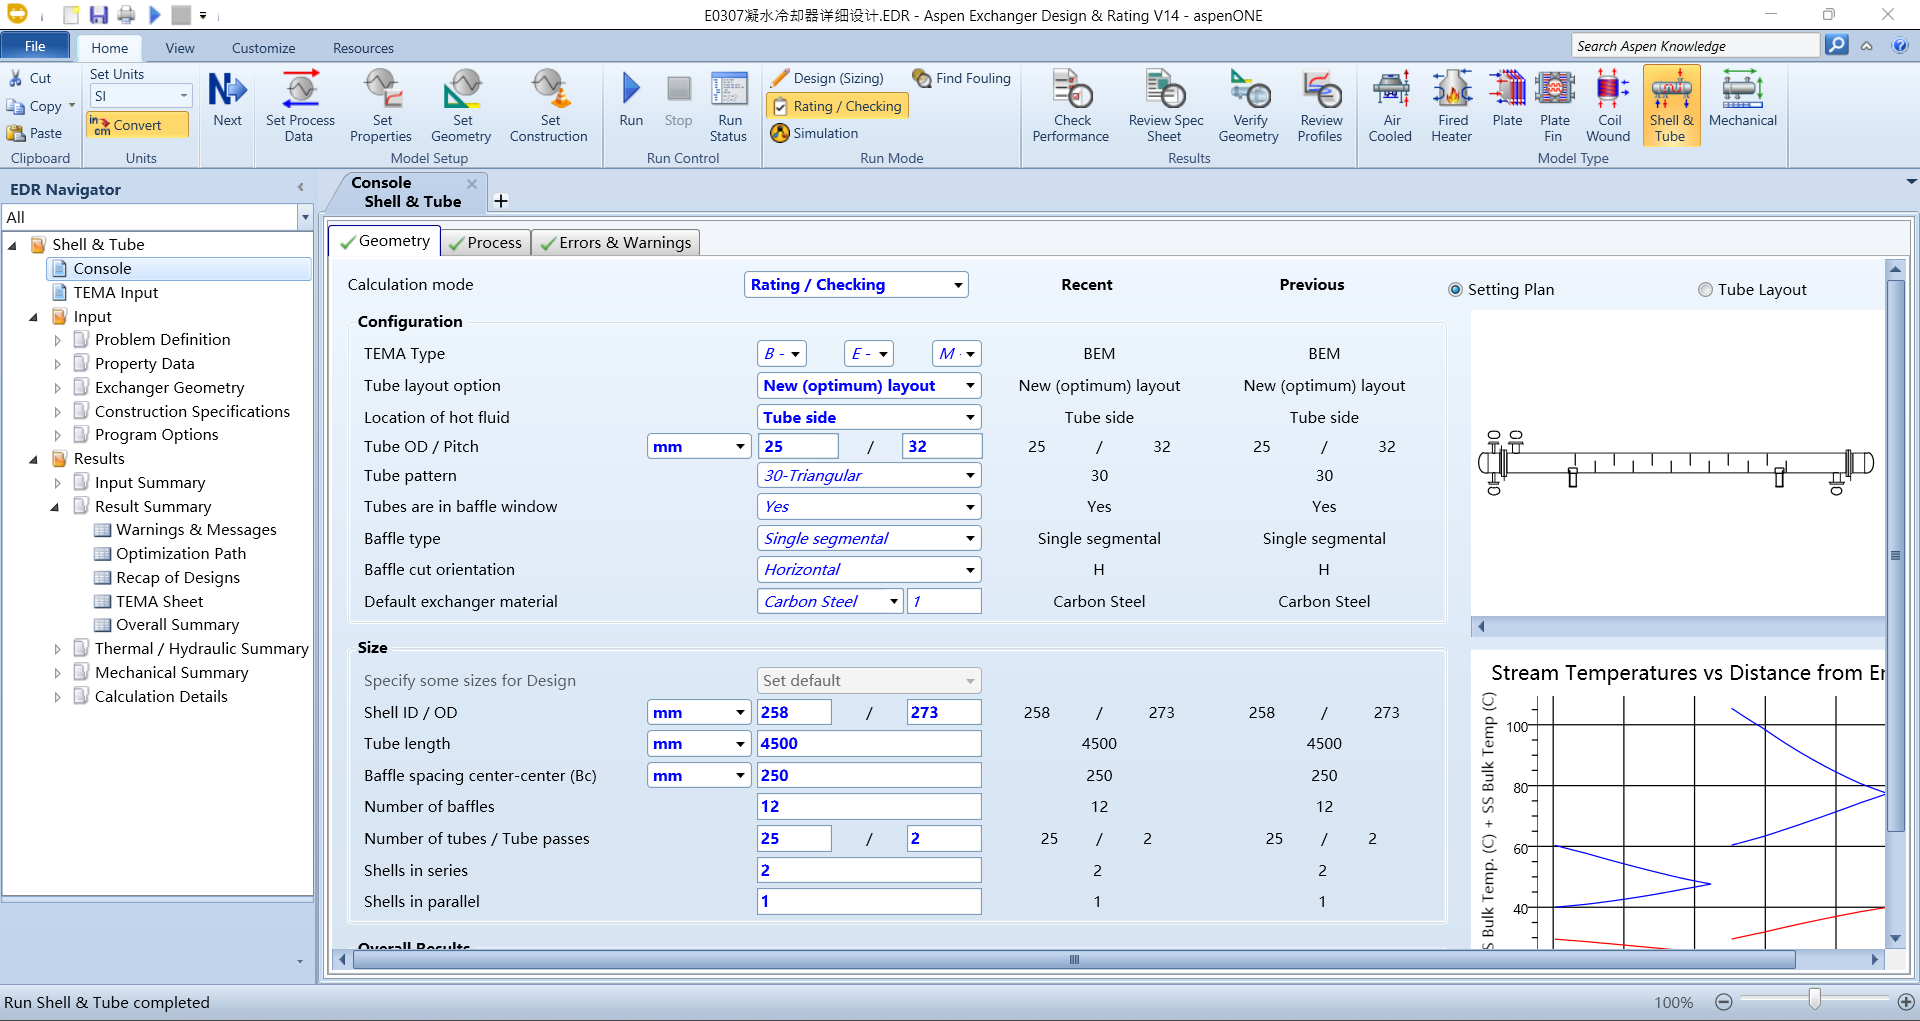Image resolution: width=1920 pixels, height=1021 pixels.
Task: Select the Tube Layout radio button
Action: tap(1705, 290)
